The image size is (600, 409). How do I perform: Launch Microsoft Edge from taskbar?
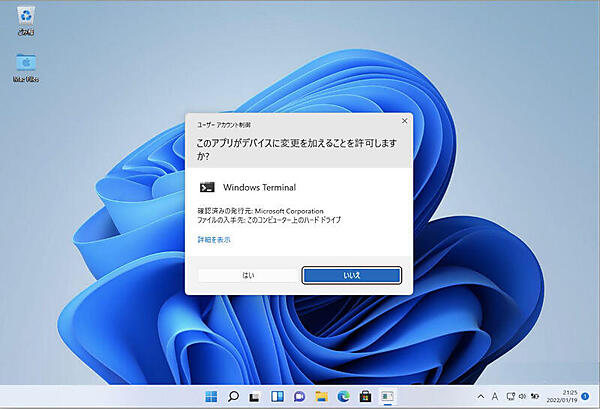344,396
